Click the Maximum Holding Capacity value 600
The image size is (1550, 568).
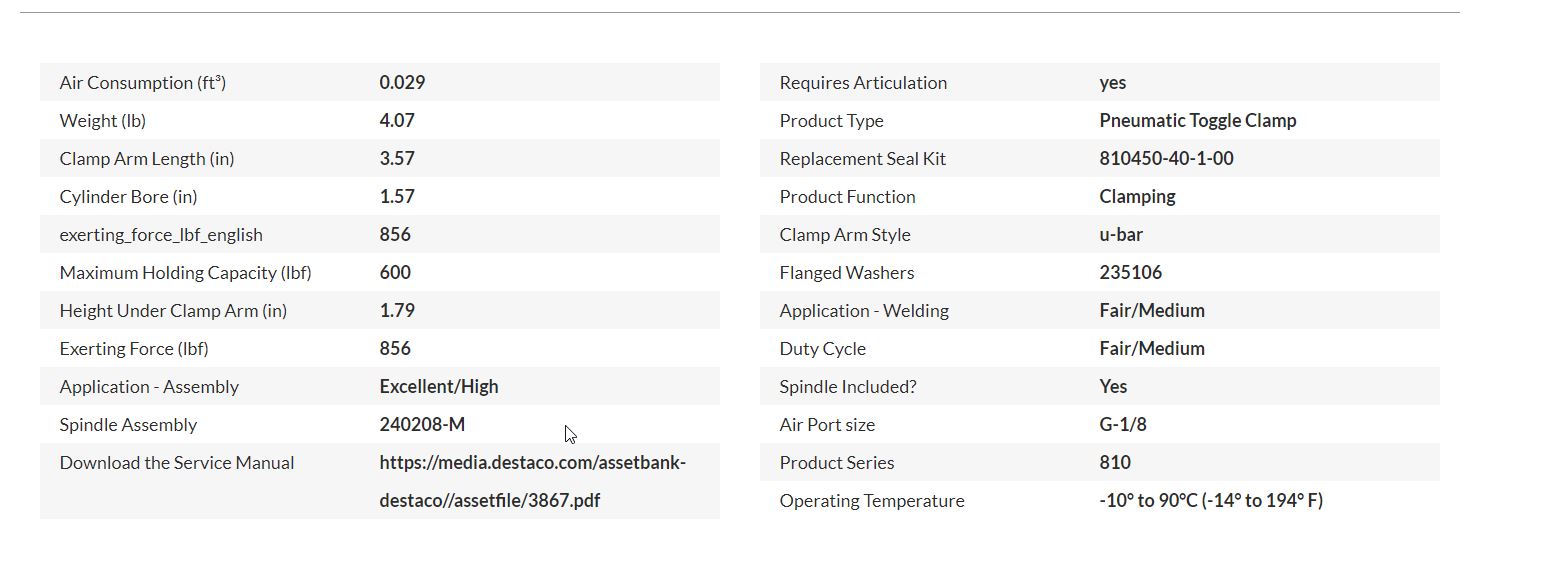395,273
